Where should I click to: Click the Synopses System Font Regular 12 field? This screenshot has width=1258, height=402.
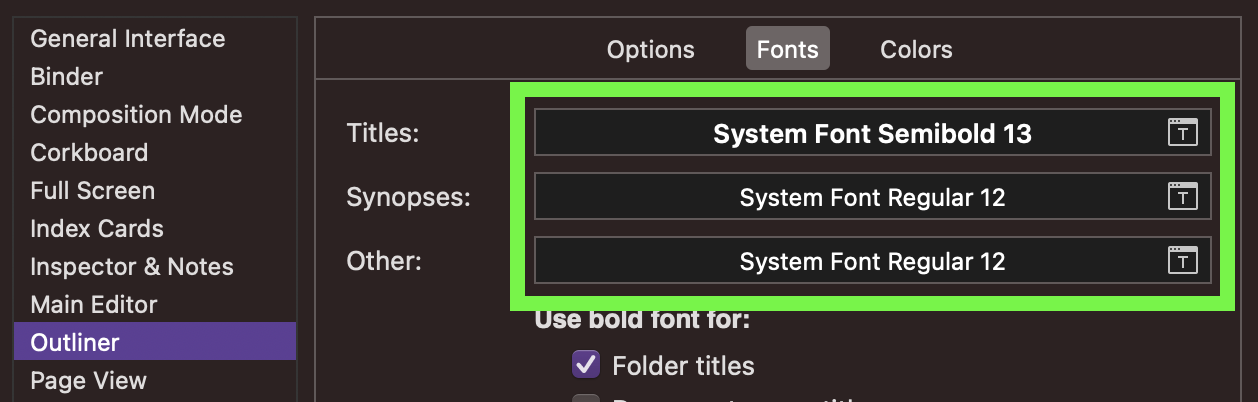tap(873, 197)
